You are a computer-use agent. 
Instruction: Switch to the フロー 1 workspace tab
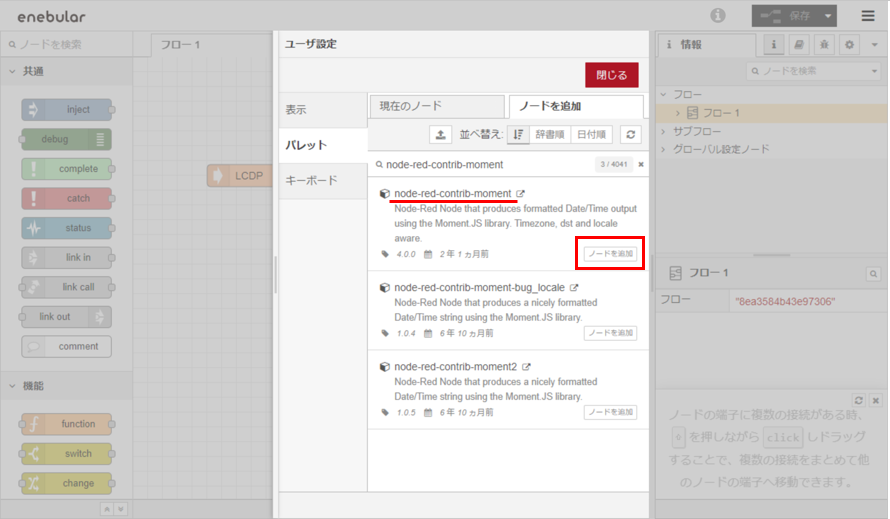[210, 45]
